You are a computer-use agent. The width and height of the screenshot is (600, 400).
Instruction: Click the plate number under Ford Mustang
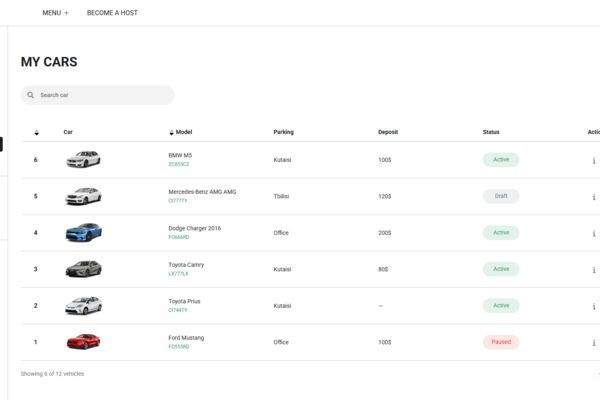(179, 347)
